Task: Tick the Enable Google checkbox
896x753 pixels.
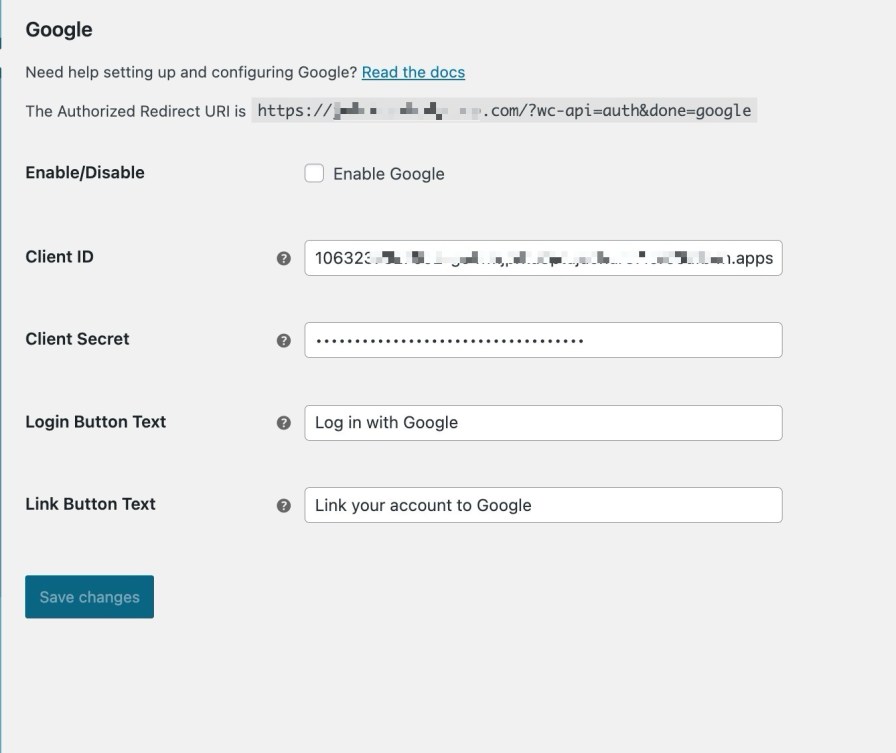Action: 314,173
